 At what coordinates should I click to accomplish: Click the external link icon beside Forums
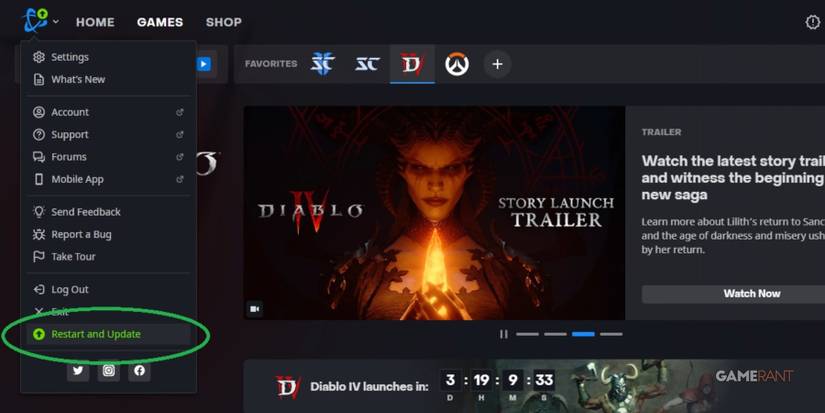179,157
